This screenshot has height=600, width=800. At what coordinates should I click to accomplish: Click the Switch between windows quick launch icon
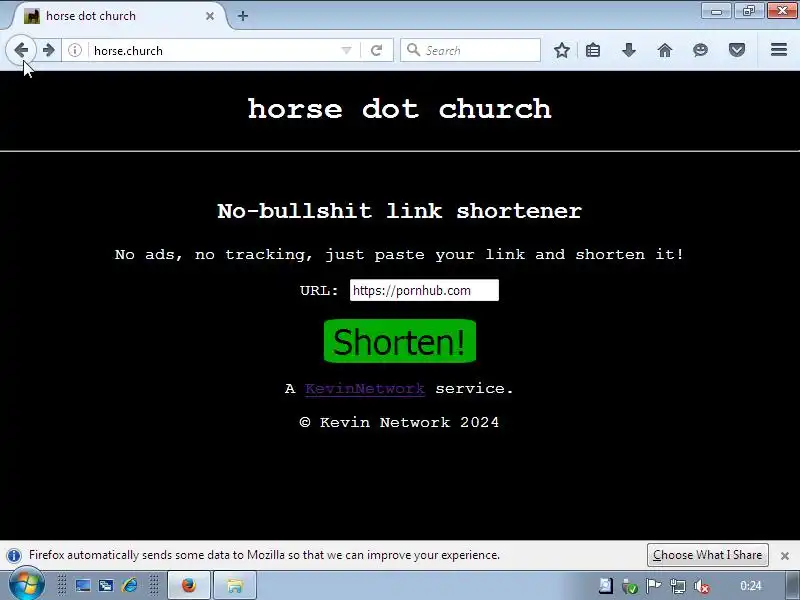[x=106, y=585]
